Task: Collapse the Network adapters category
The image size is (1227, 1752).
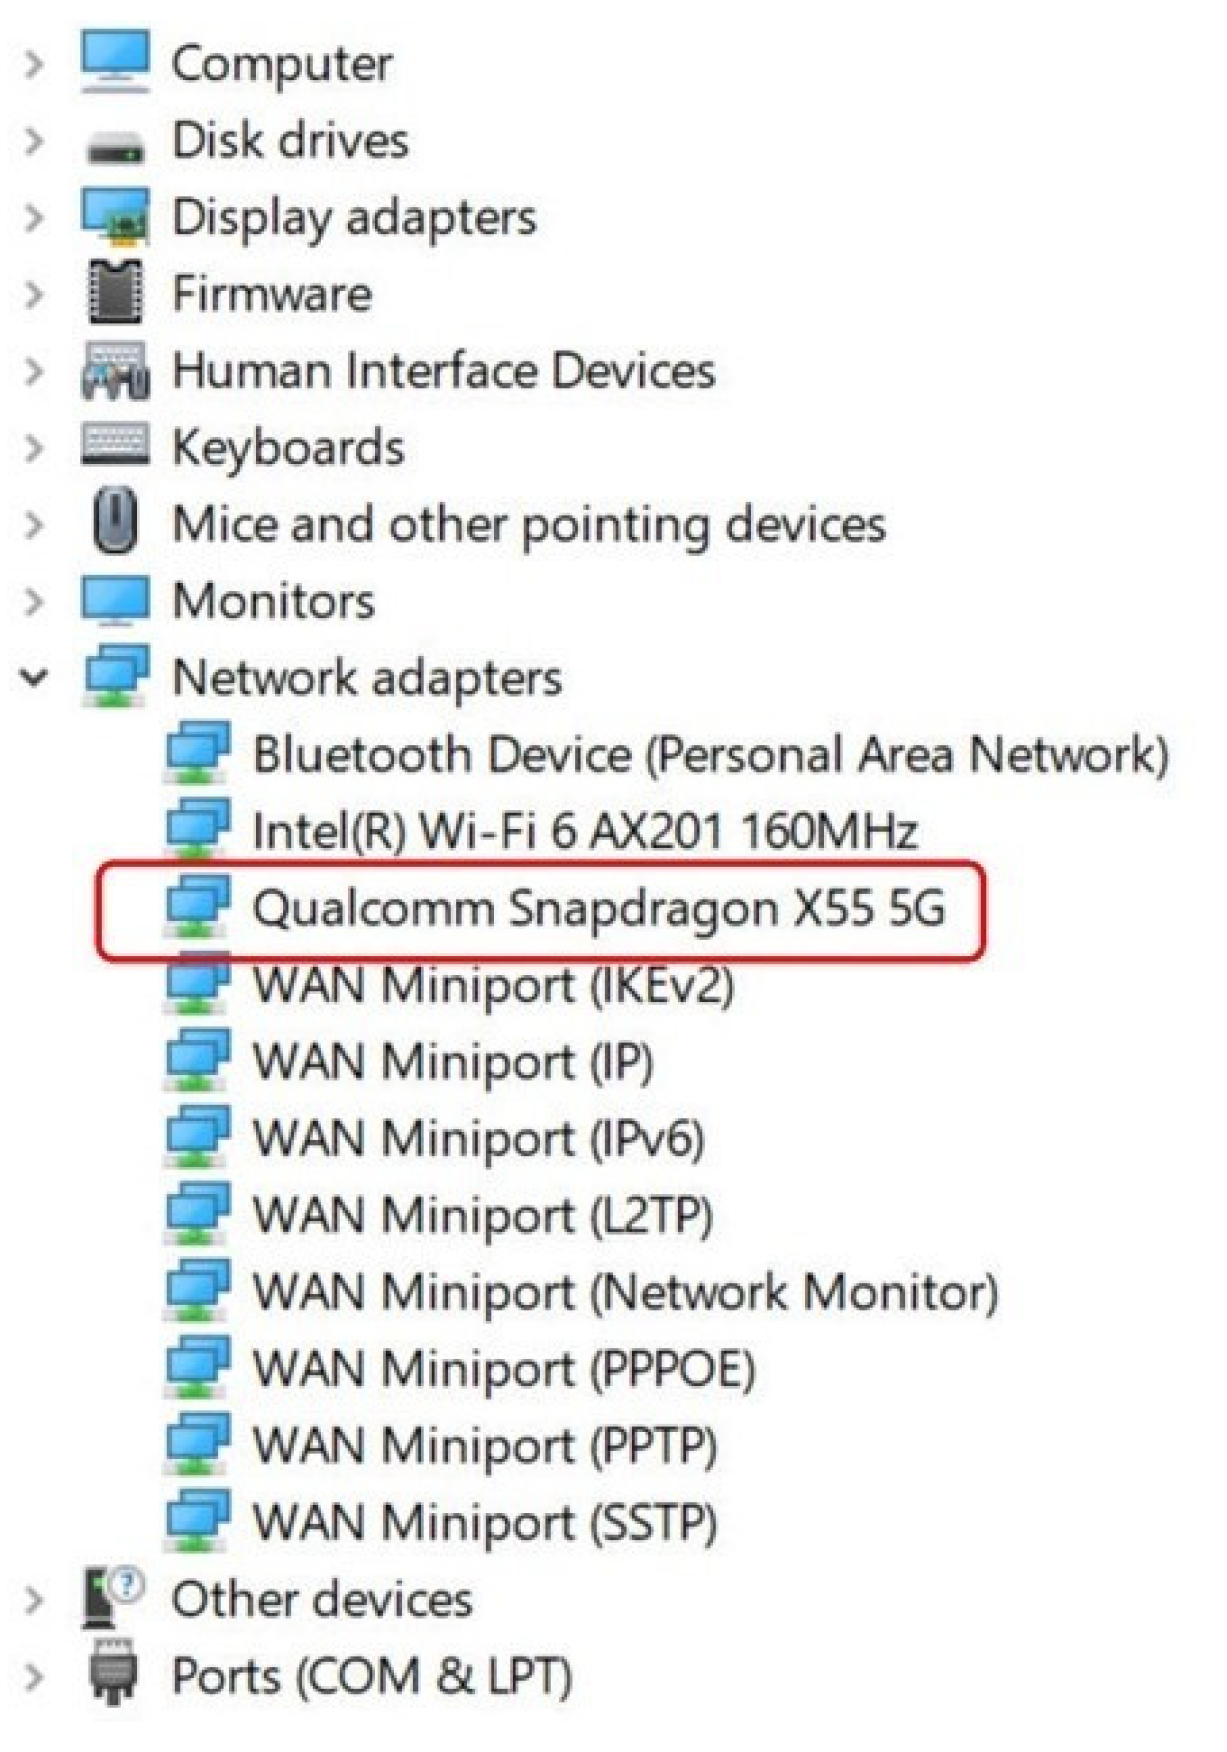Action: [34, 678]
